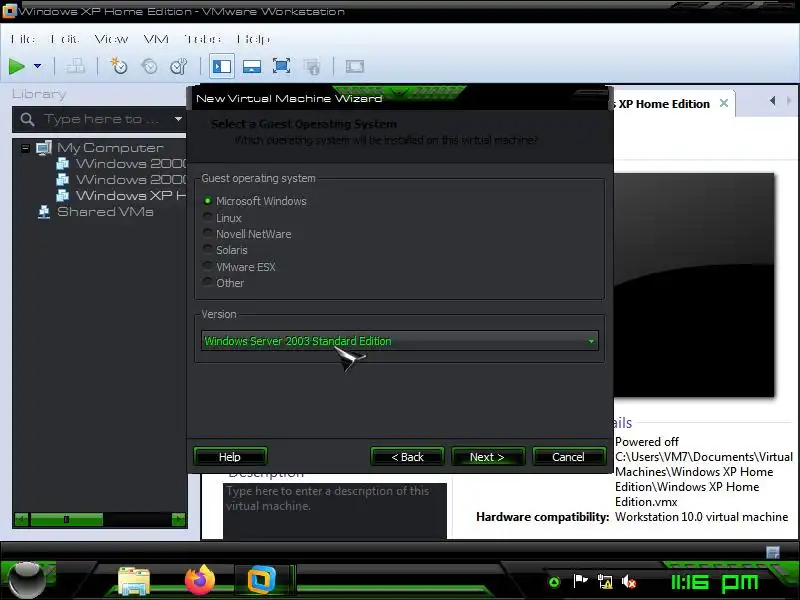Open the Version dropdown list

click(400, 341)
